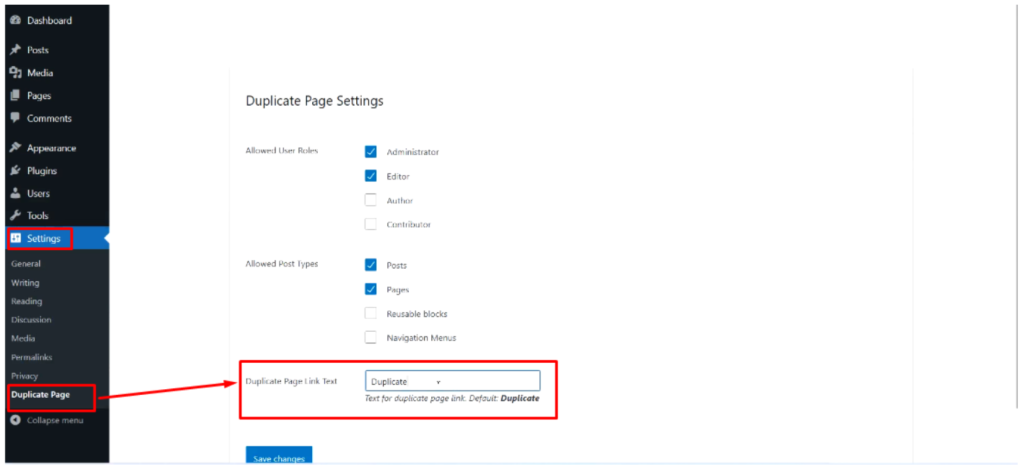Click the Settings sliders icon
This screenshot has width=1024, height=473.
pyautogui.click(x=16, y=239)
